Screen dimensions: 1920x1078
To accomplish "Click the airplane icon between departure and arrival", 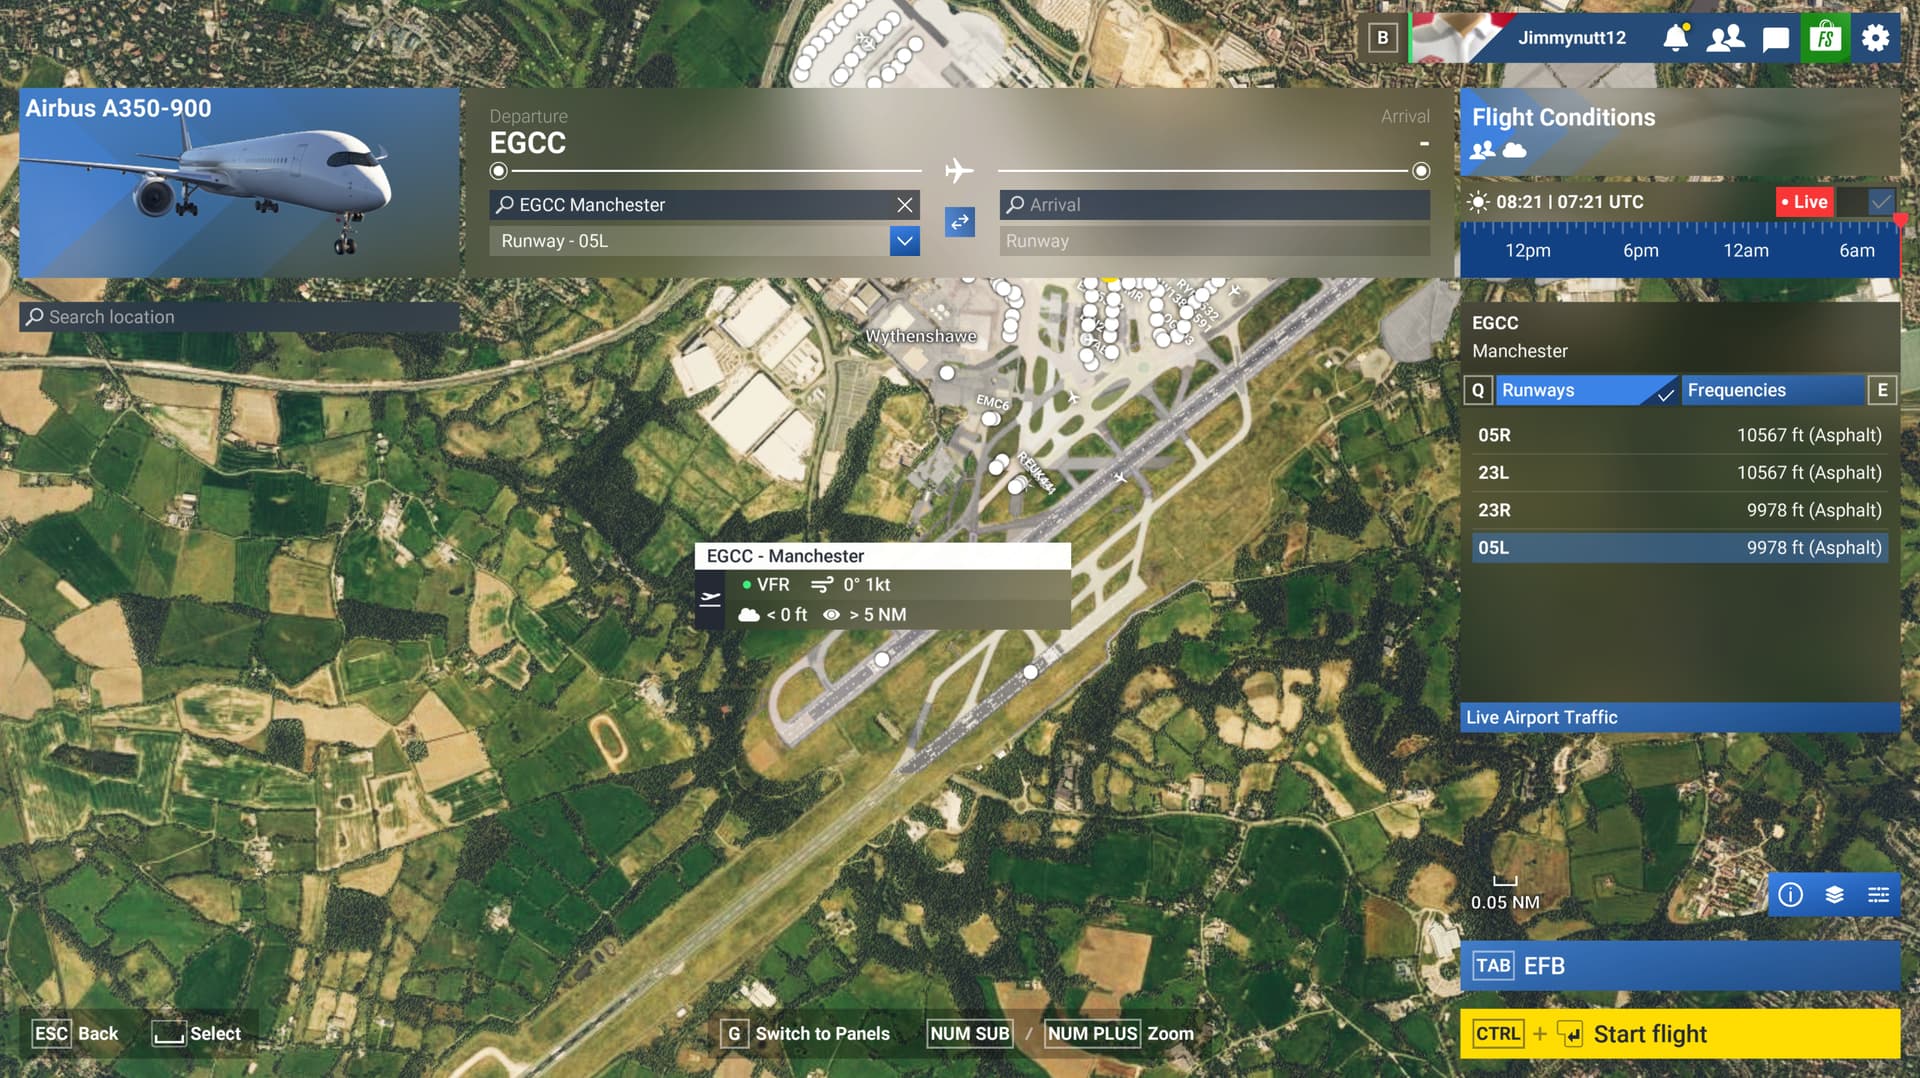I will point(959,171).
